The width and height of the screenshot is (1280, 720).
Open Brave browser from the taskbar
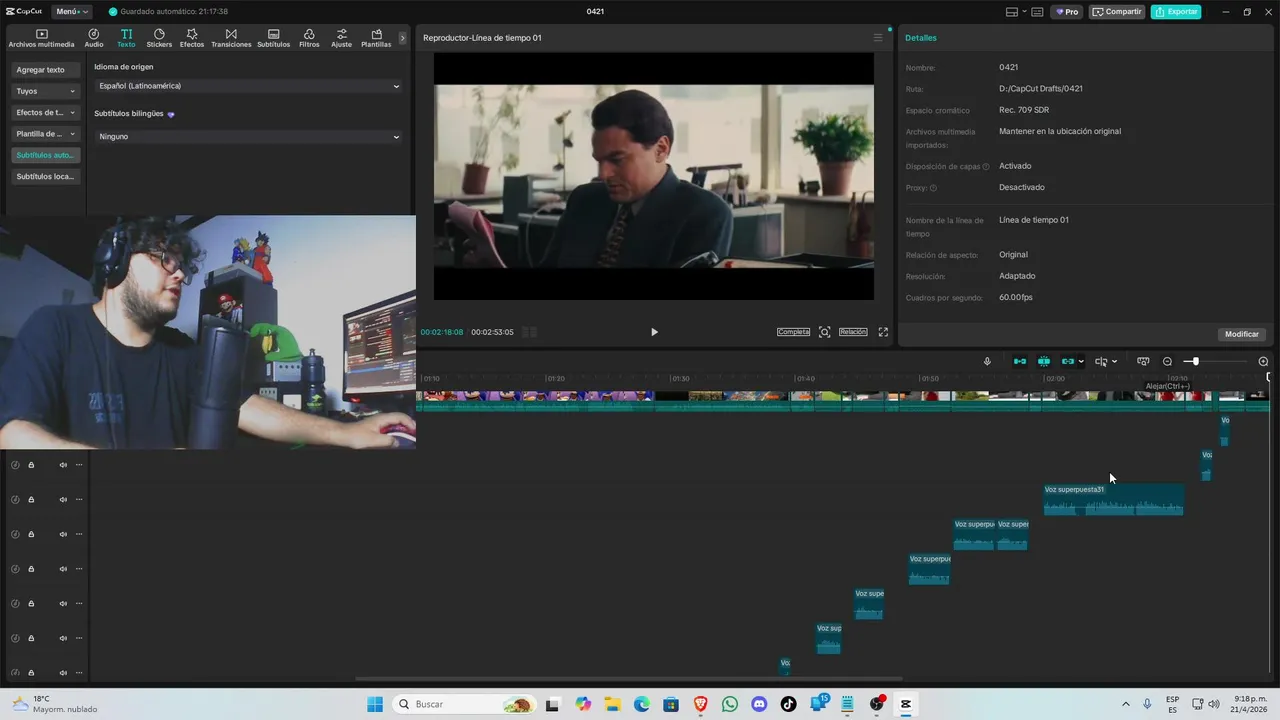(x=701, y=704)
